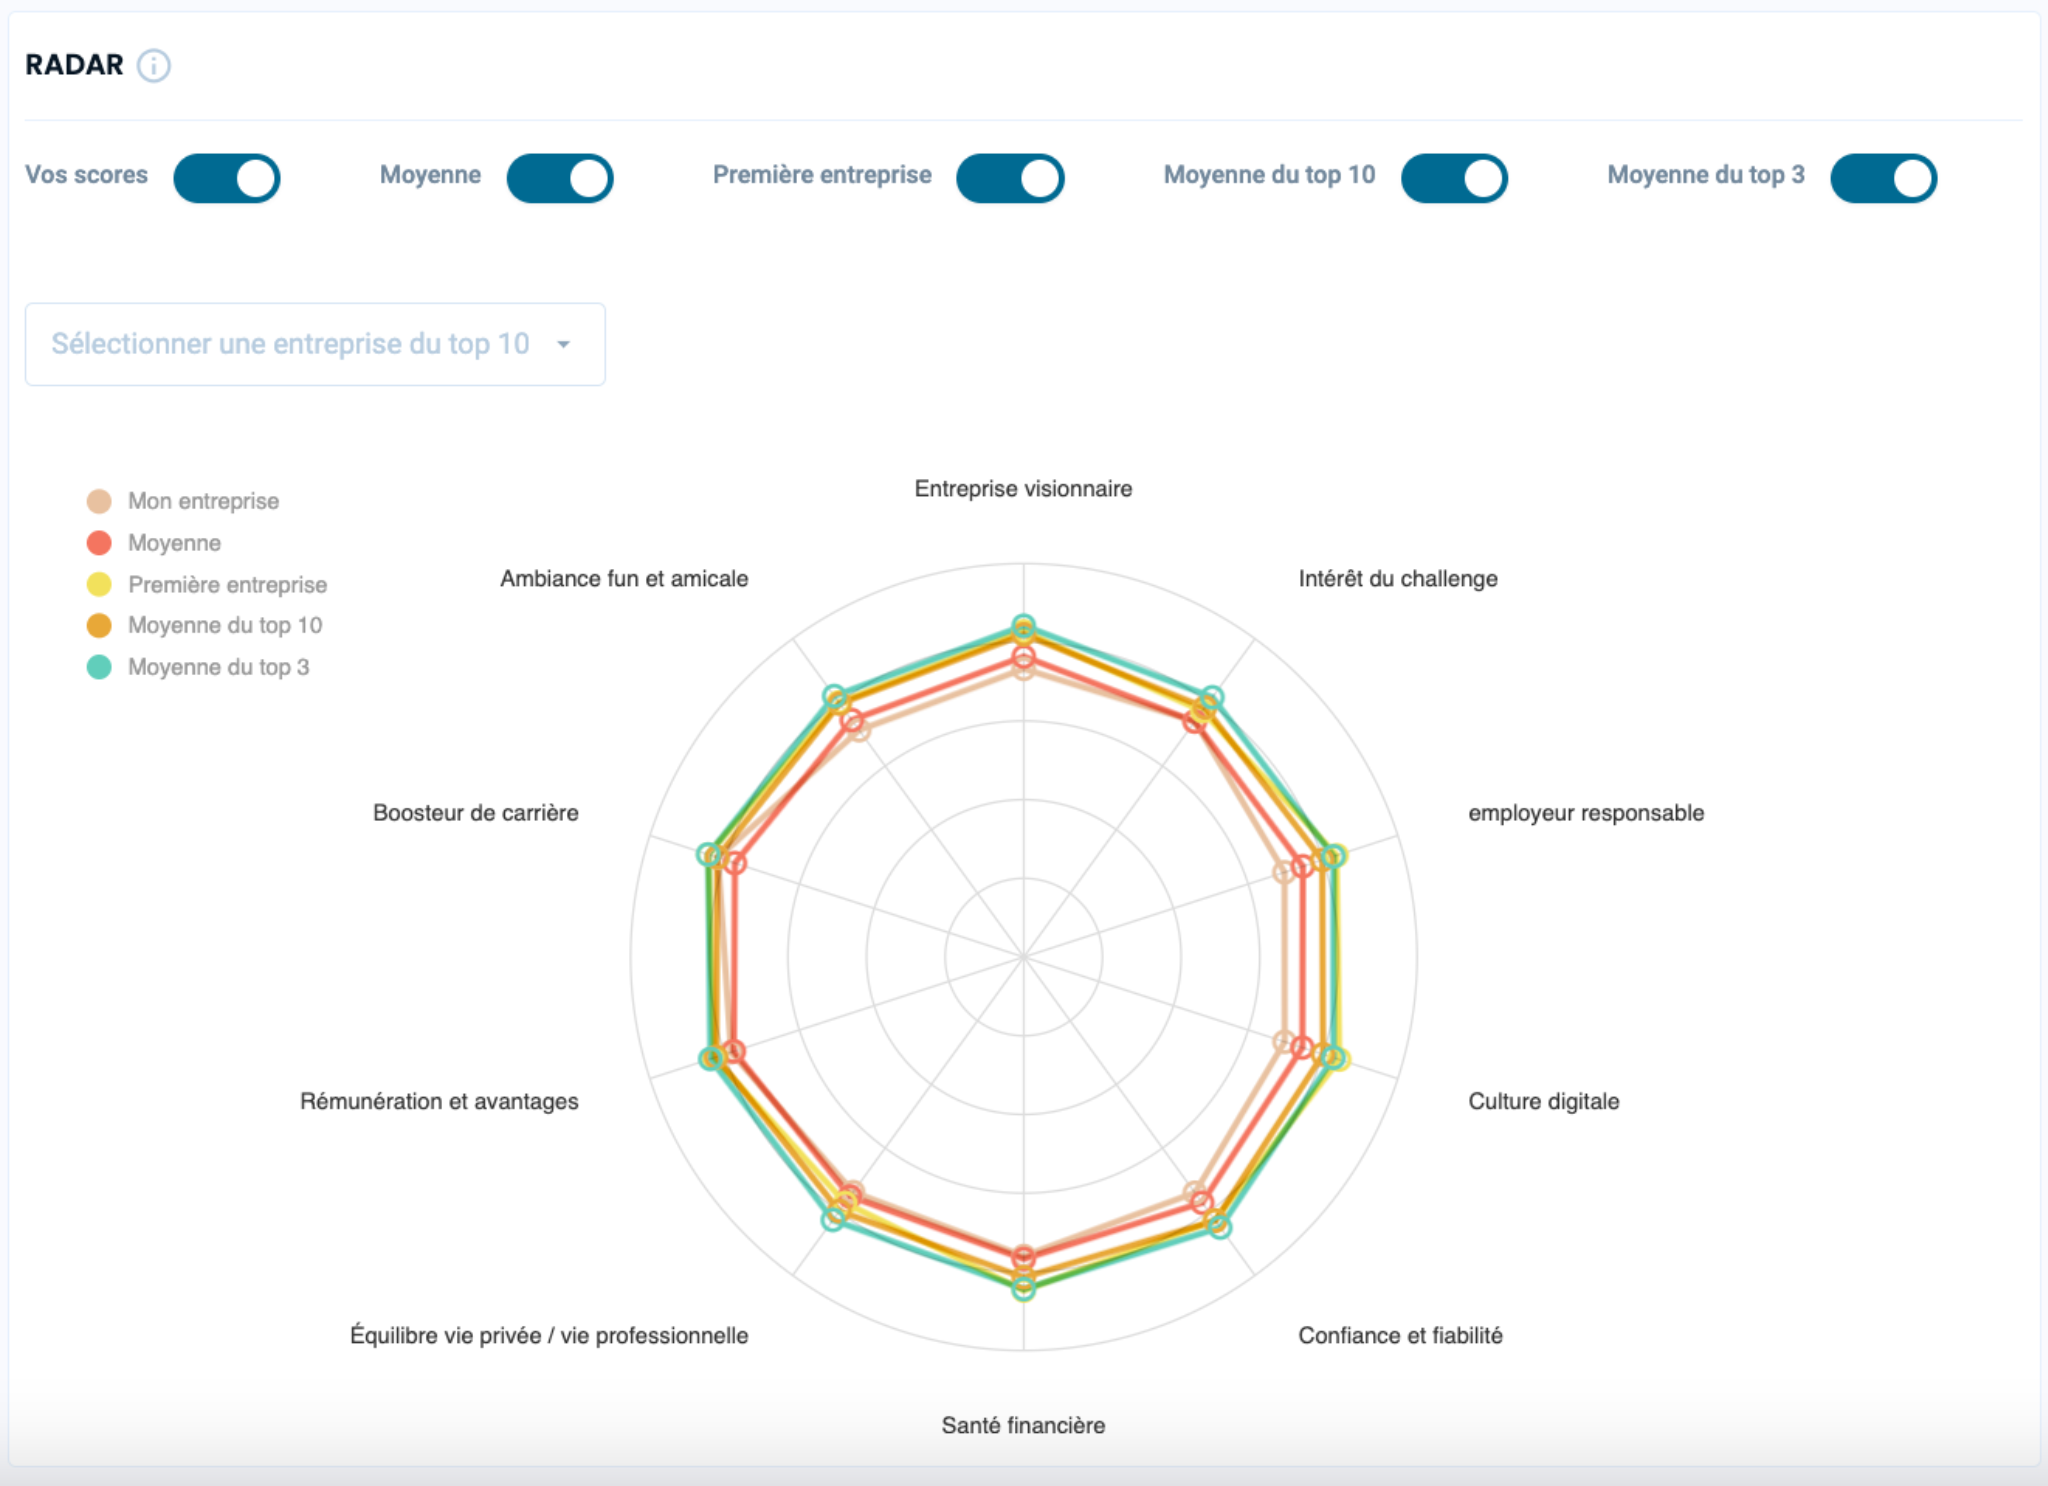
Task: Click the Intérêt du challenge axis label
Action: (1398, 579)
